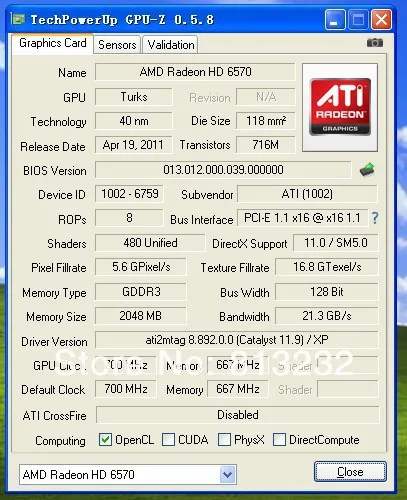Click Device ID value 1002 - 6759
The width and height of the screenshot is (407, 500).
[x=129, y=194]
